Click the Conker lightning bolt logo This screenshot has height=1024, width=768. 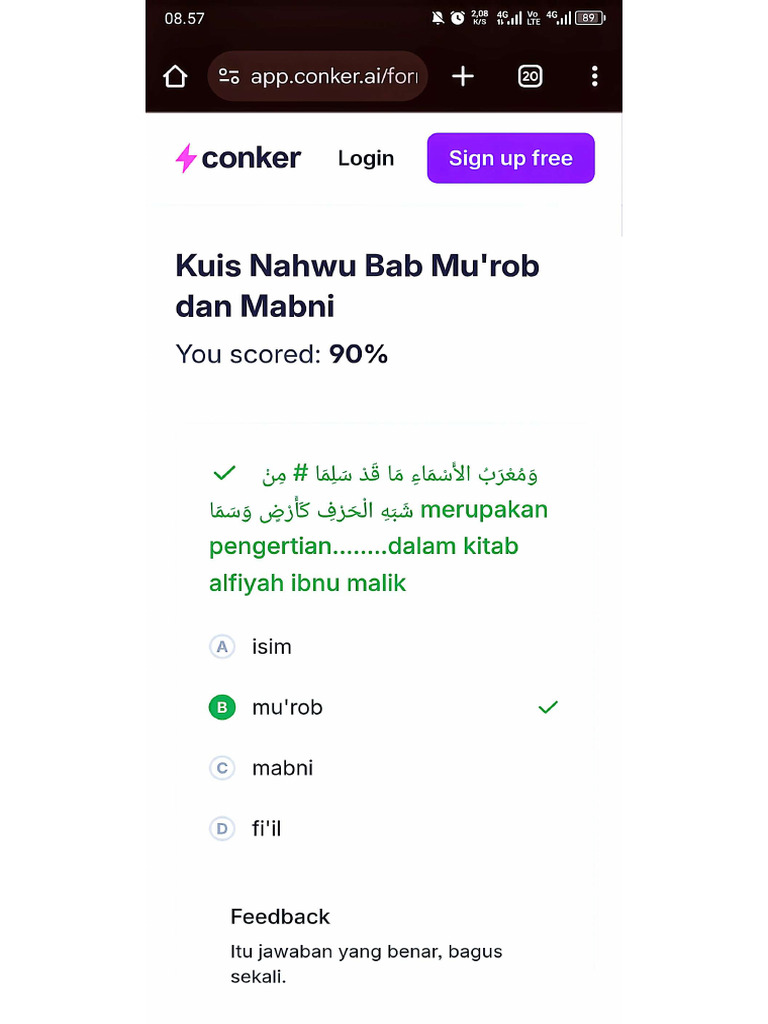(185, 158)
